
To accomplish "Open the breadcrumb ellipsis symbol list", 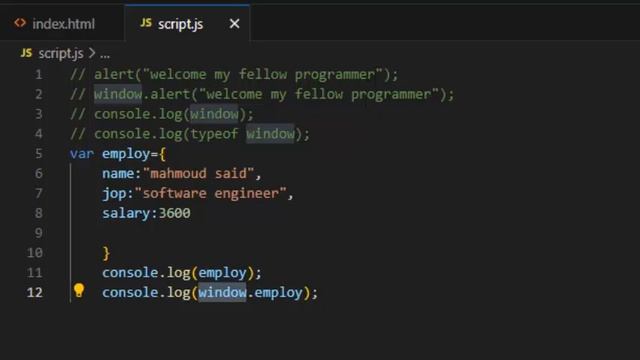I will pos(105,54).
